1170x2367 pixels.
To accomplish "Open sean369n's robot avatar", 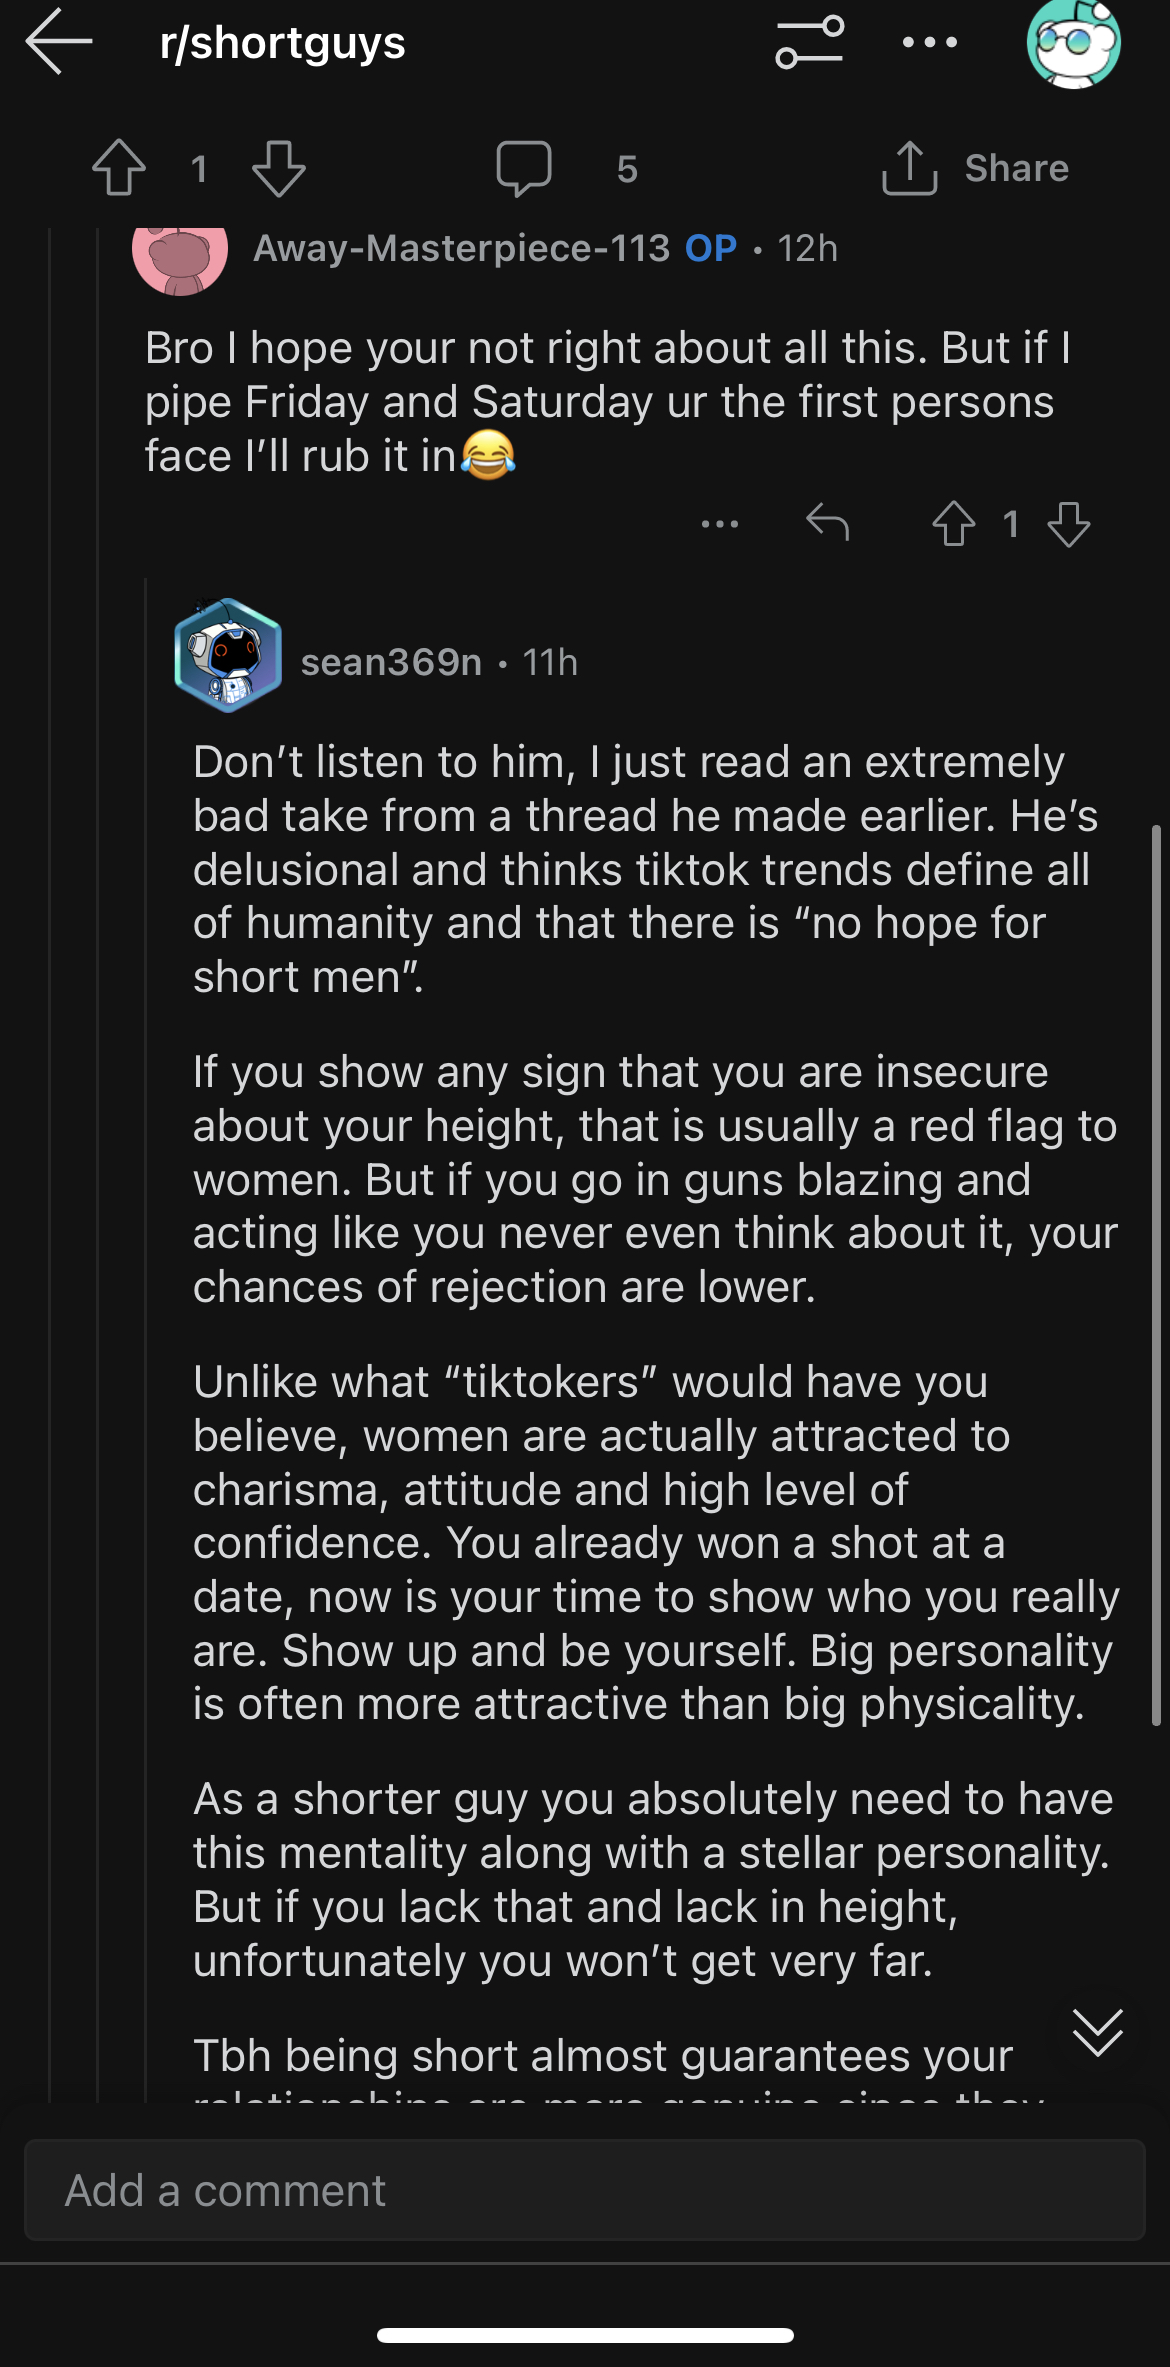I will click(x=228, y=656).
